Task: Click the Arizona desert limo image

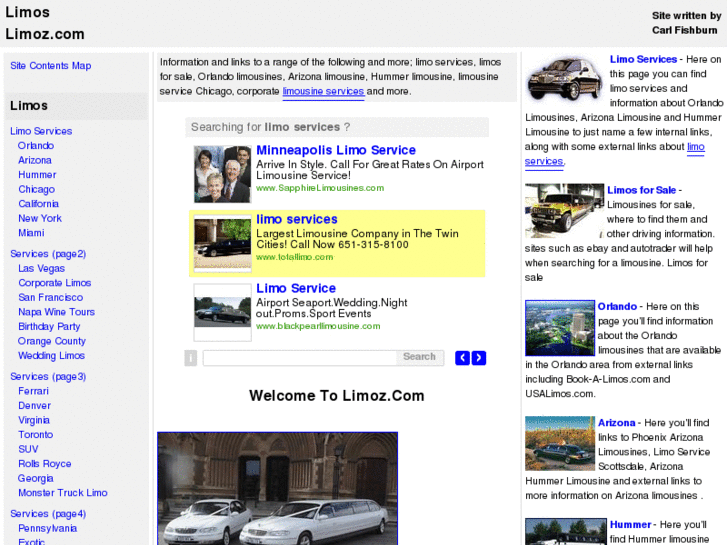Action: (560, 443)
